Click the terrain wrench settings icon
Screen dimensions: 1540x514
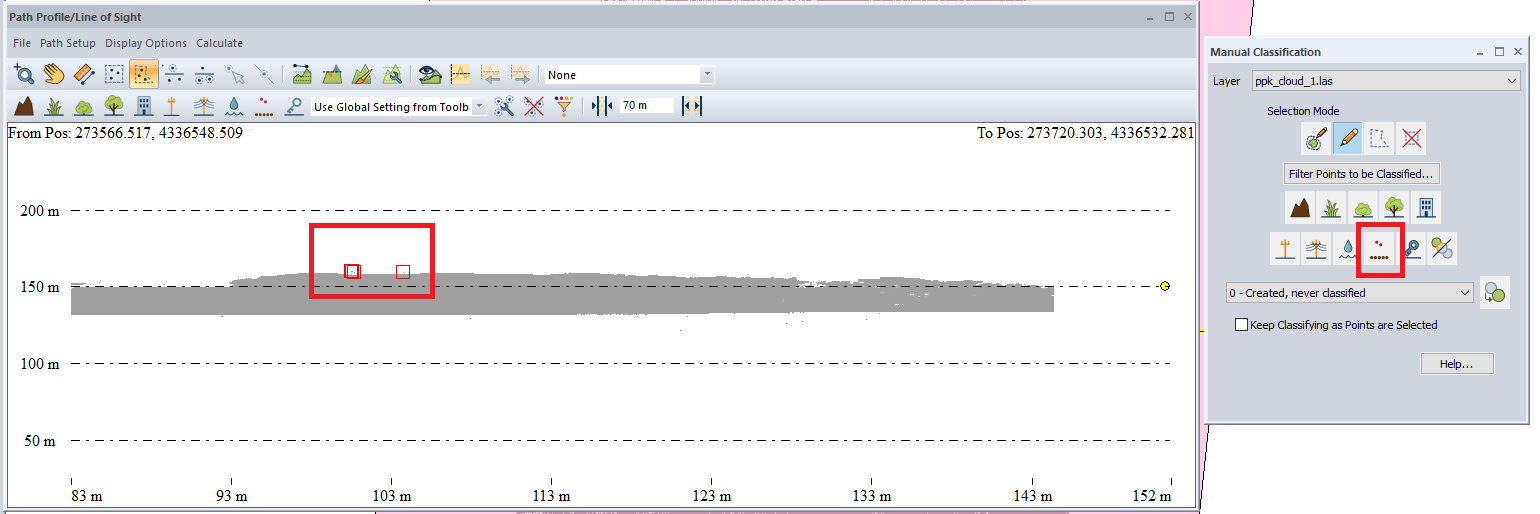[392, 74]
